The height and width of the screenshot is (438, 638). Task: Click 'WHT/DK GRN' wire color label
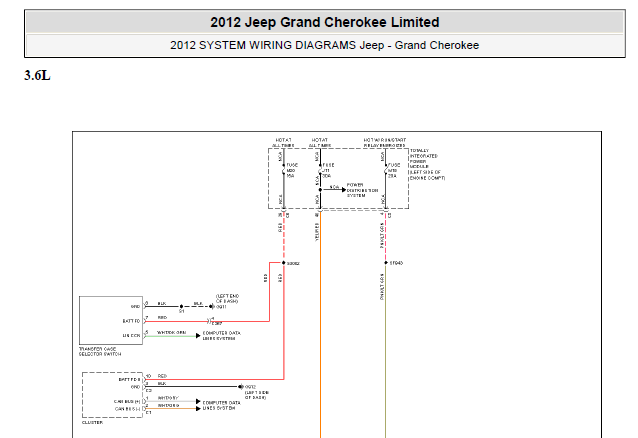[171, 332]
